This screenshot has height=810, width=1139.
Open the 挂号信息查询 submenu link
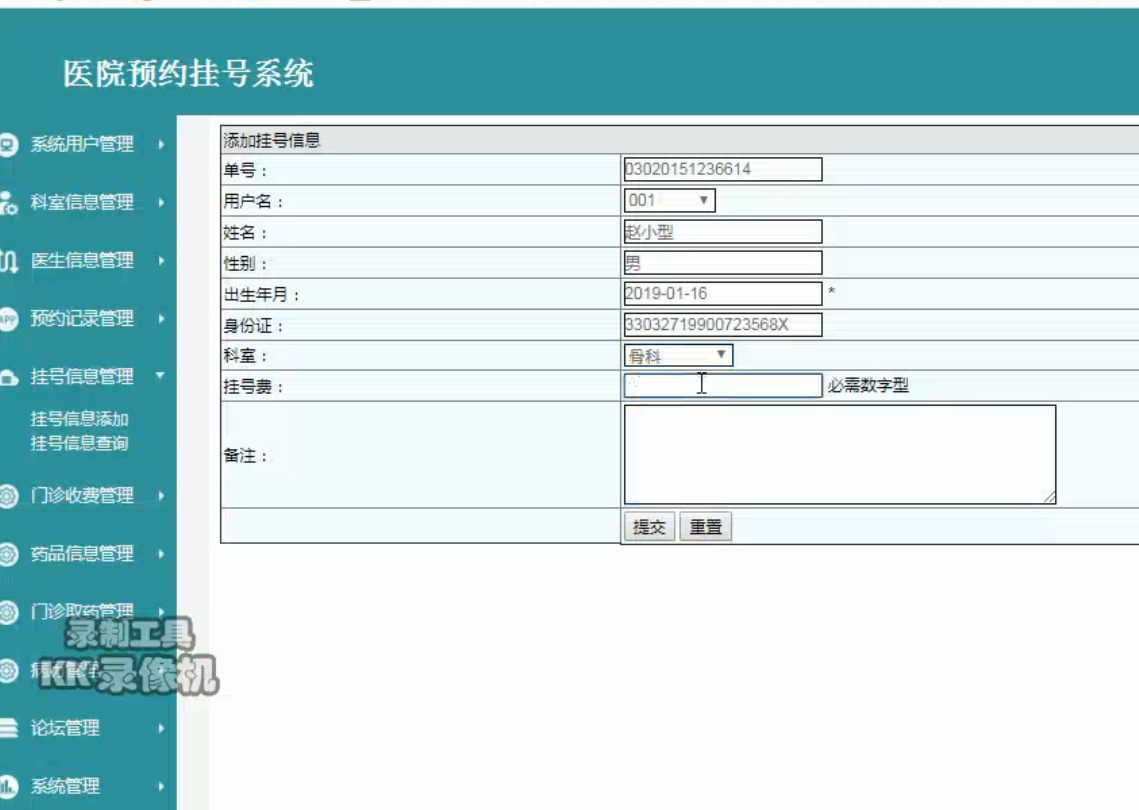tap(79, 443)
